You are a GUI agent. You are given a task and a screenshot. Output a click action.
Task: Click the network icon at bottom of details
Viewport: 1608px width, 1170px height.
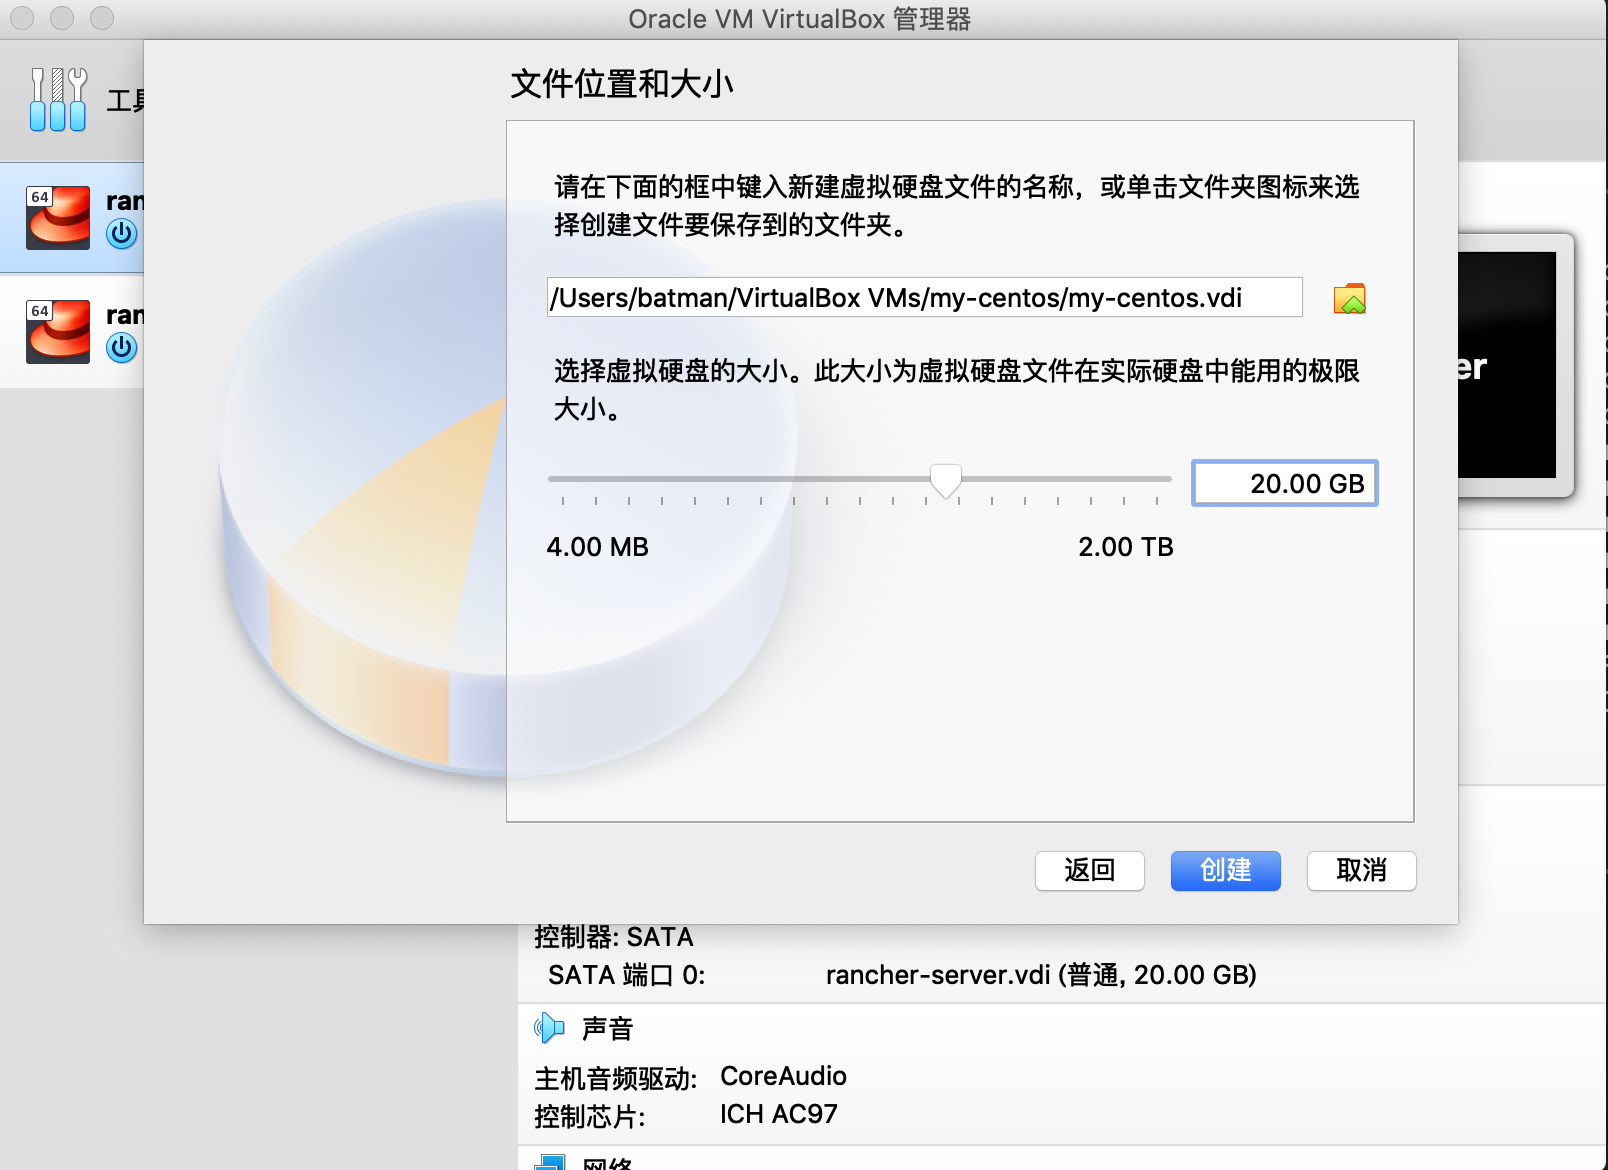tap(550, 1163)
